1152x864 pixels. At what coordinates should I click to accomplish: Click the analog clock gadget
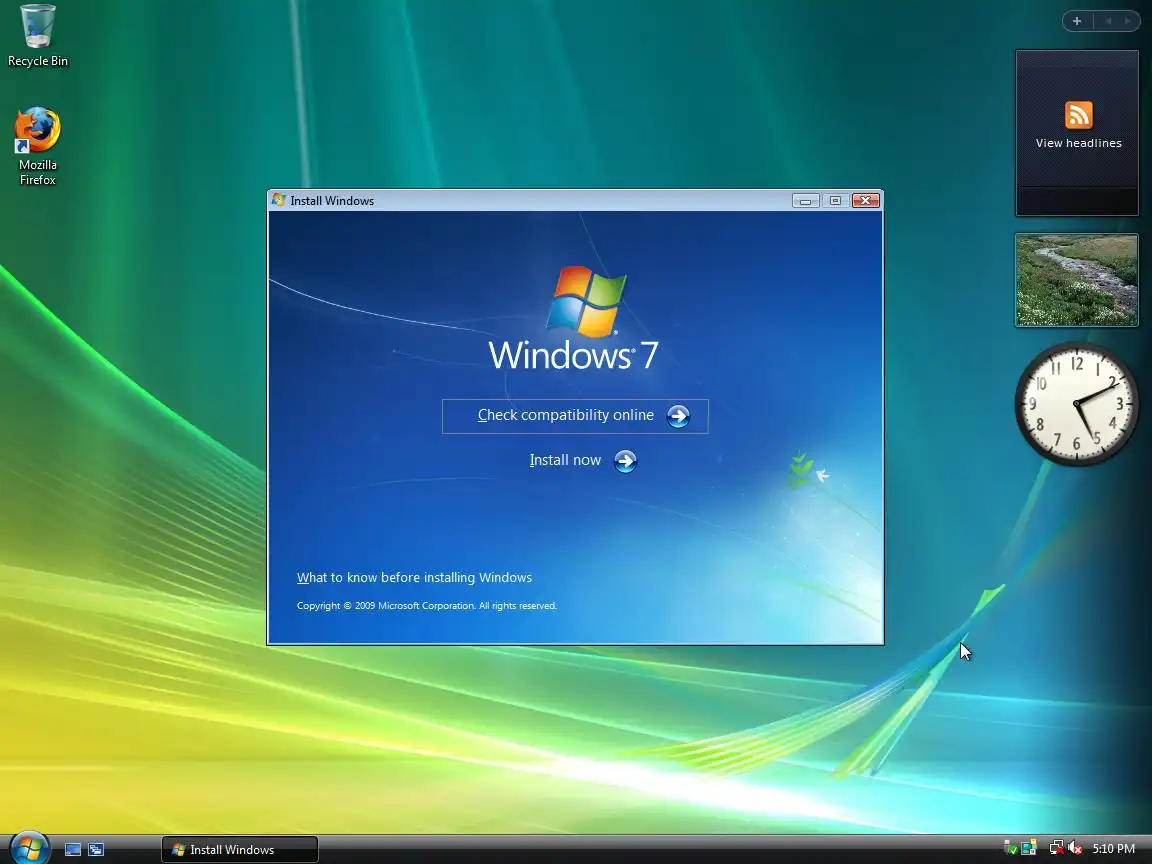[x=1076, y=403]
